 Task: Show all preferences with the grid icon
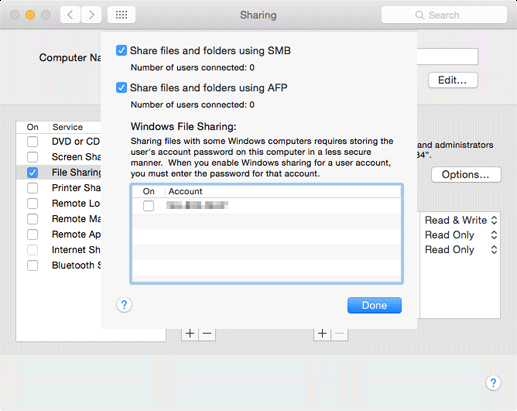point(121,15)
